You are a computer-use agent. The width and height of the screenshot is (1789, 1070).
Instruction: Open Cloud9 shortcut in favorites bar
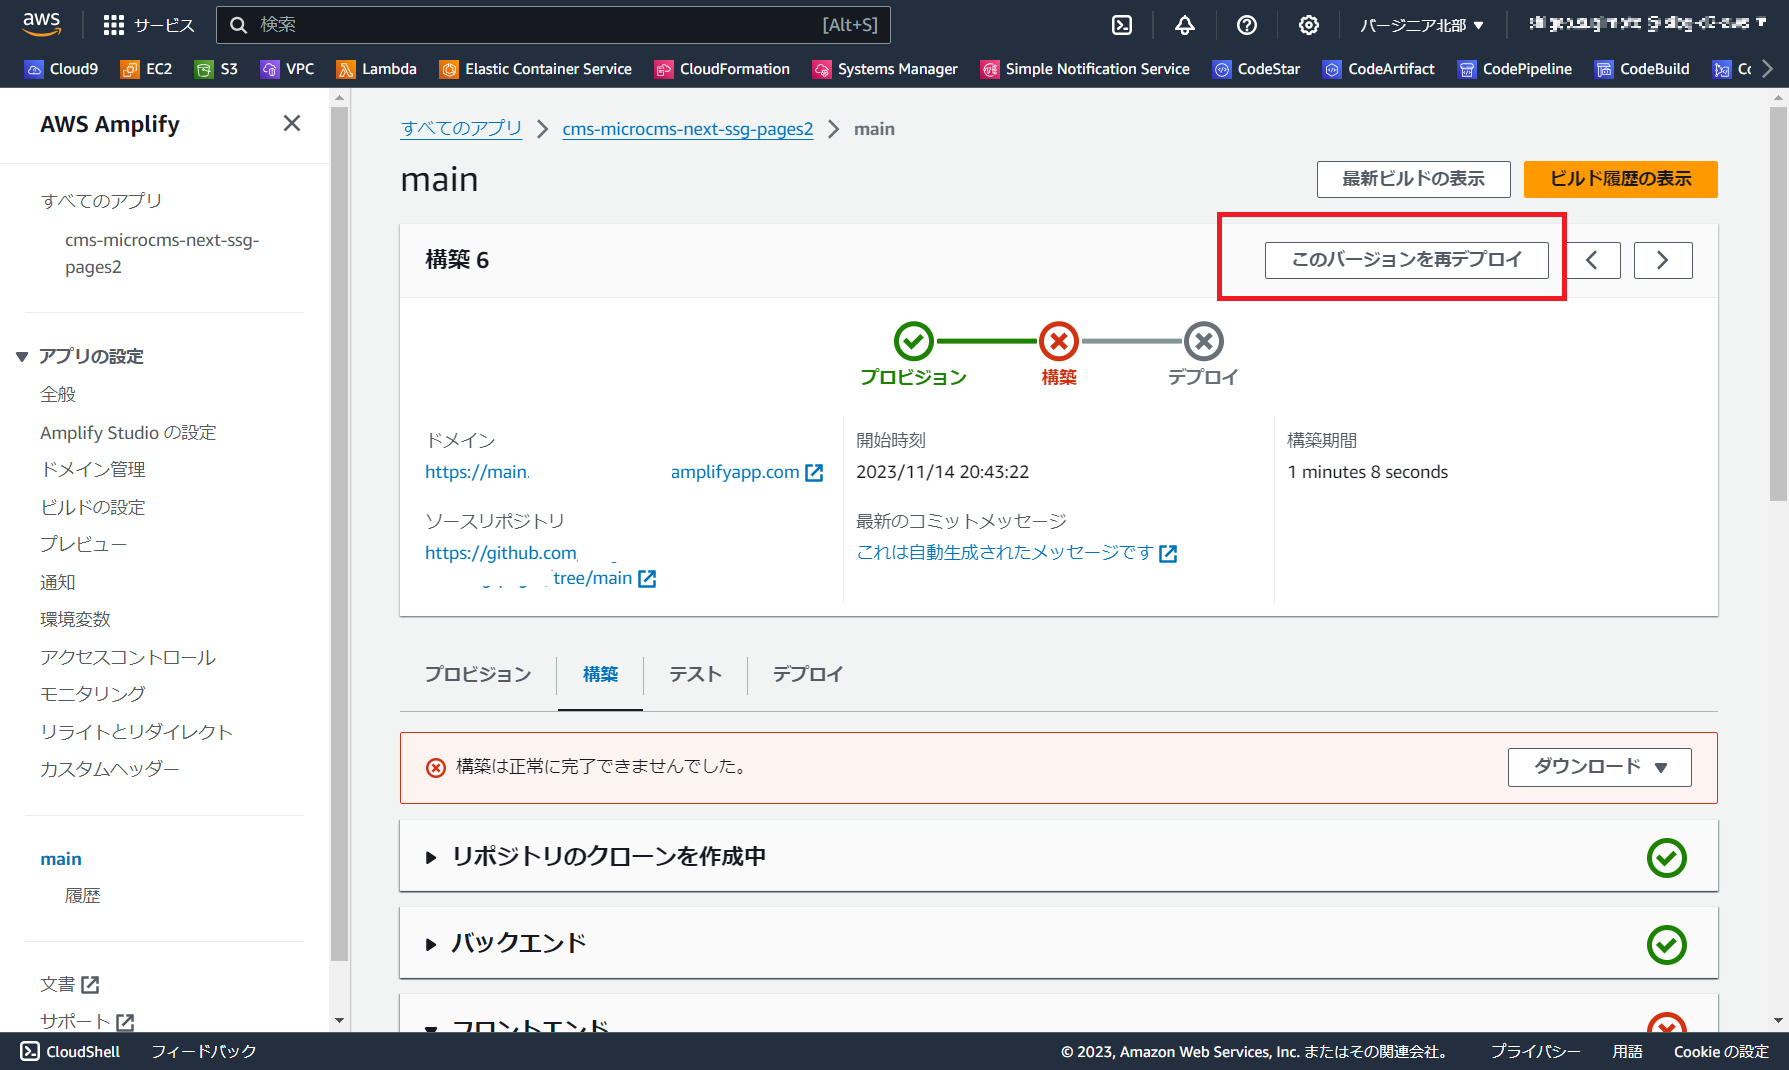tap(62, 69)
